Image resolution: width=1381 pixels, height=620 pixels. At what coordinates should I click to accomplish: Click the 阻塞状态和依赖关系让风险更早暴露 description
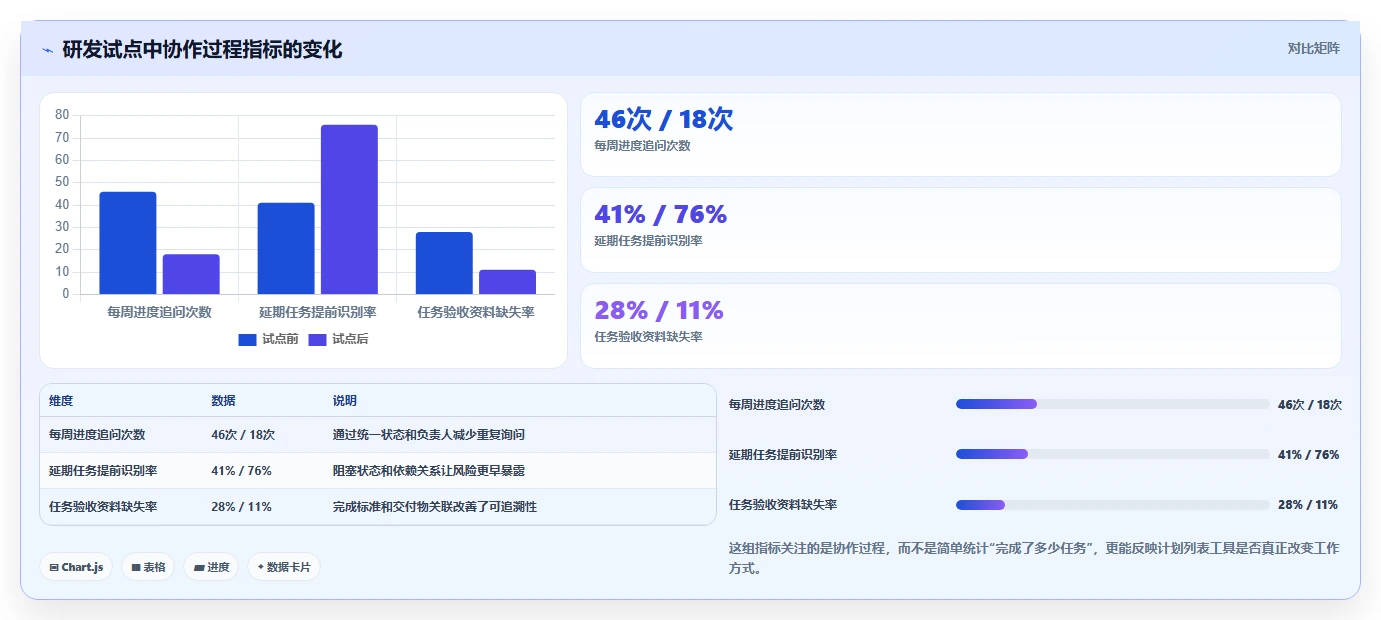[x=429, y=470]
